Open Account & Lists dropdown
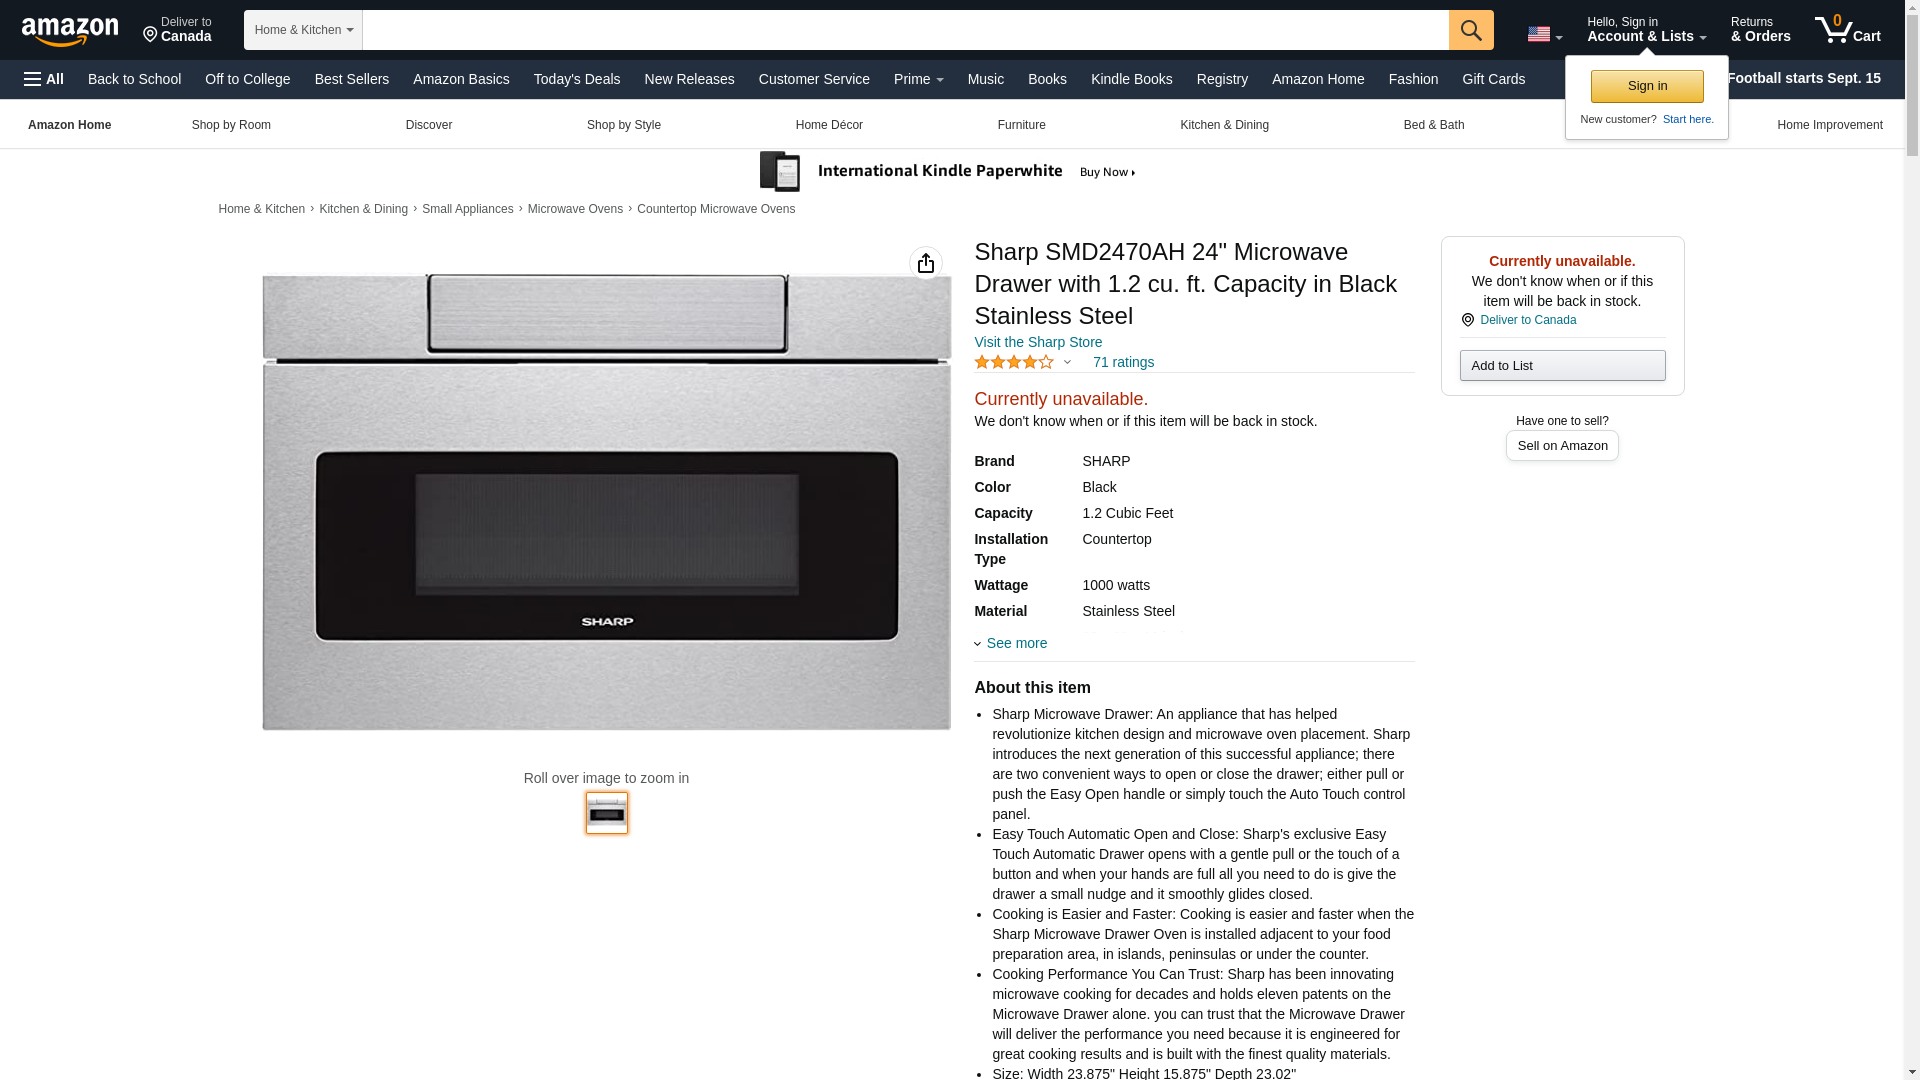1920x1080 pixels. point(1646,29)
